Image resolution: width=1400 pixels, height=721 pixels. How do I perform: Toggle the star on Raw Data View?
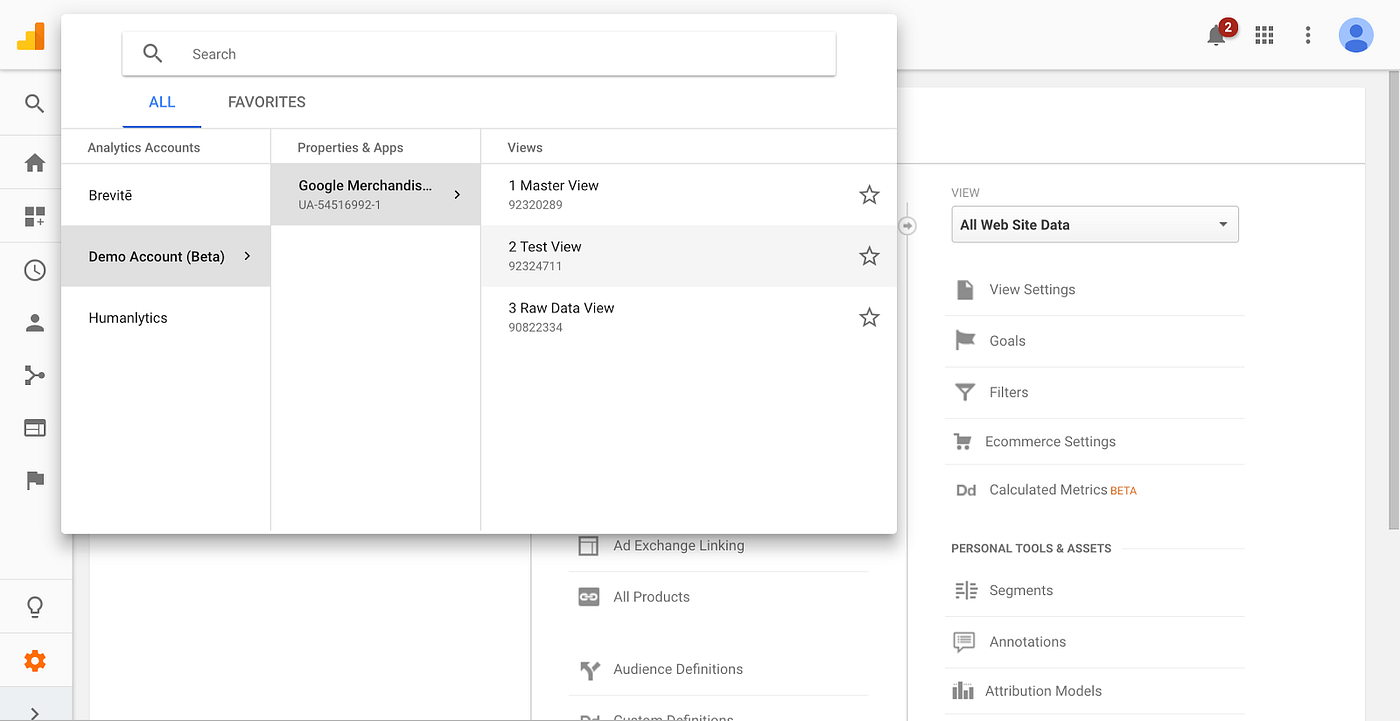868,316
